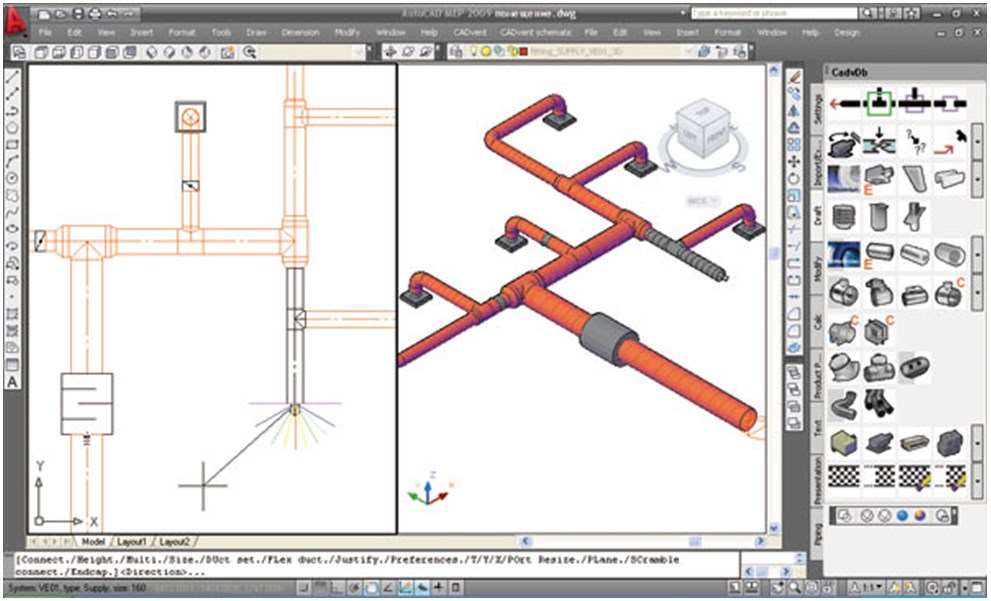Select the Move tool in Modify toolbar
991x601 pixels.
click(794, 161)
